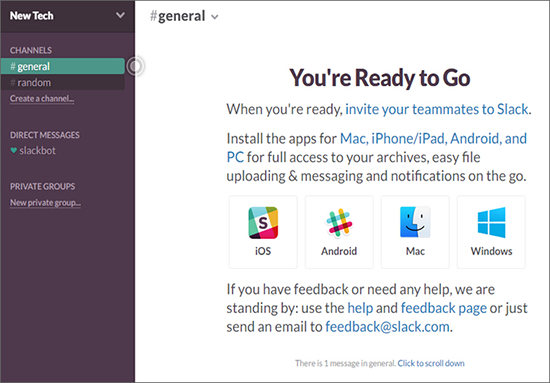Click the feedback@slack.com email link
The width and height of the screenshot is (550, 383).
pos(388,327)
